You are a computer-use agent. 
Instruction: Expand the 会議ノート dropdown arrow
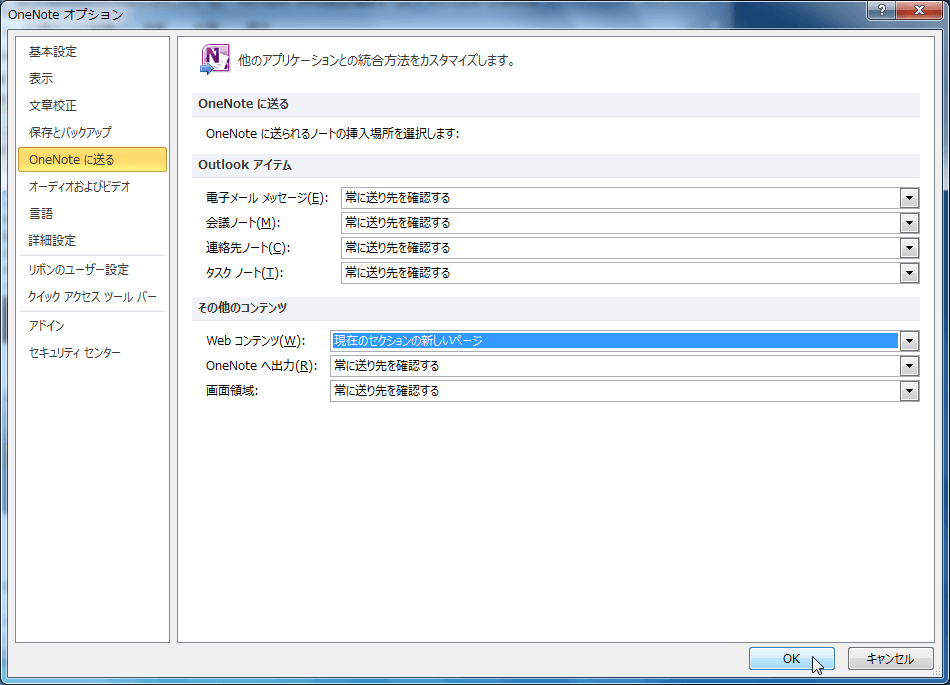point(909,223)
